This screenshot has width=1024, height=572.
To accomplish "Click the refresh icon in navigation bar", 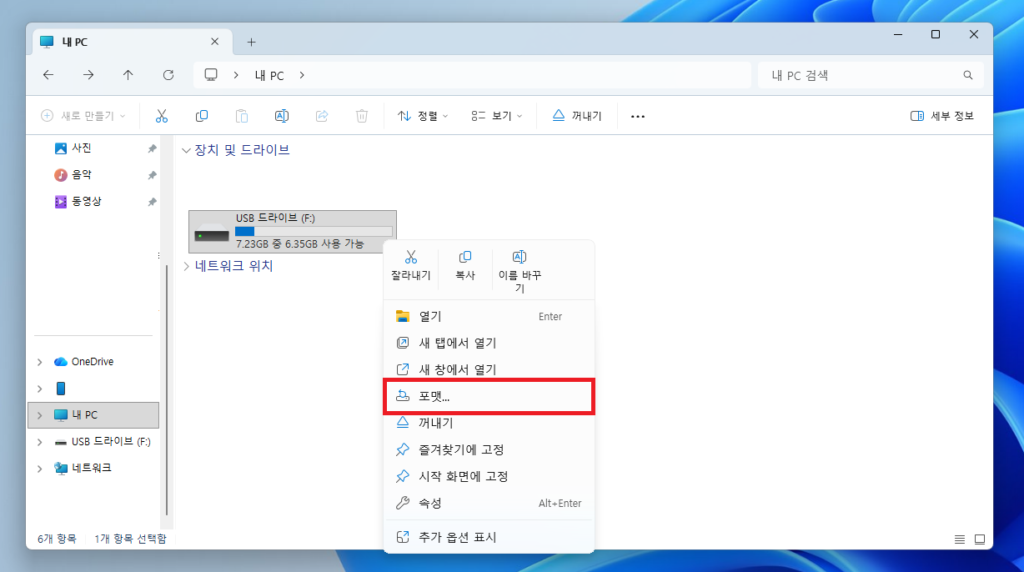I will point(168,75).
